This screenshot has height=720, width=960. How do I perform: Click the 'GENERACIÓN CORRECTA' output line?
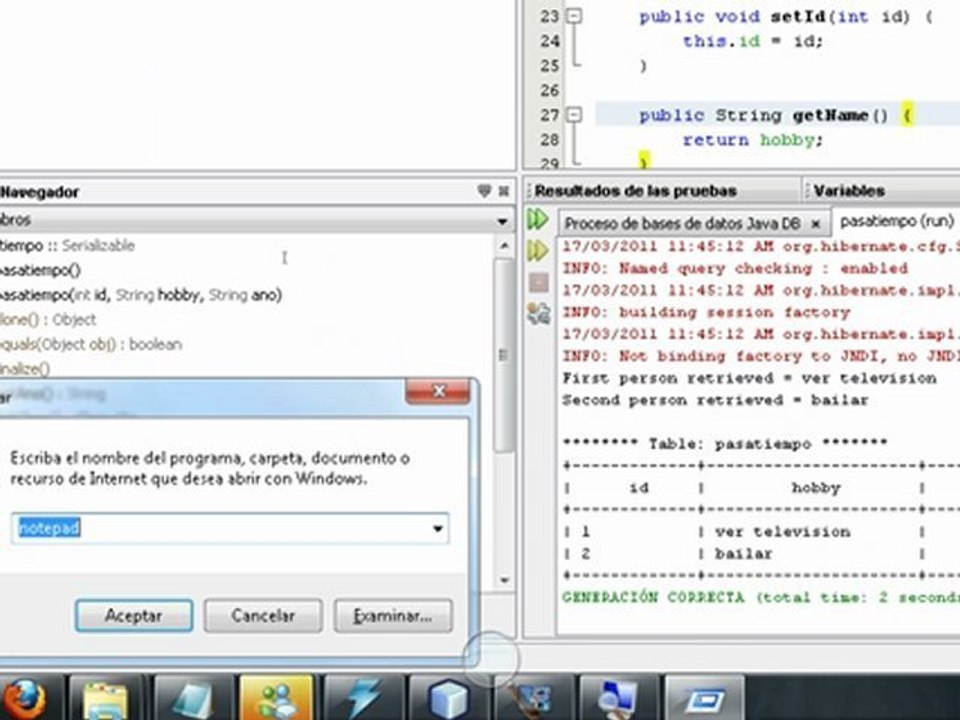[x=761, y=598]
